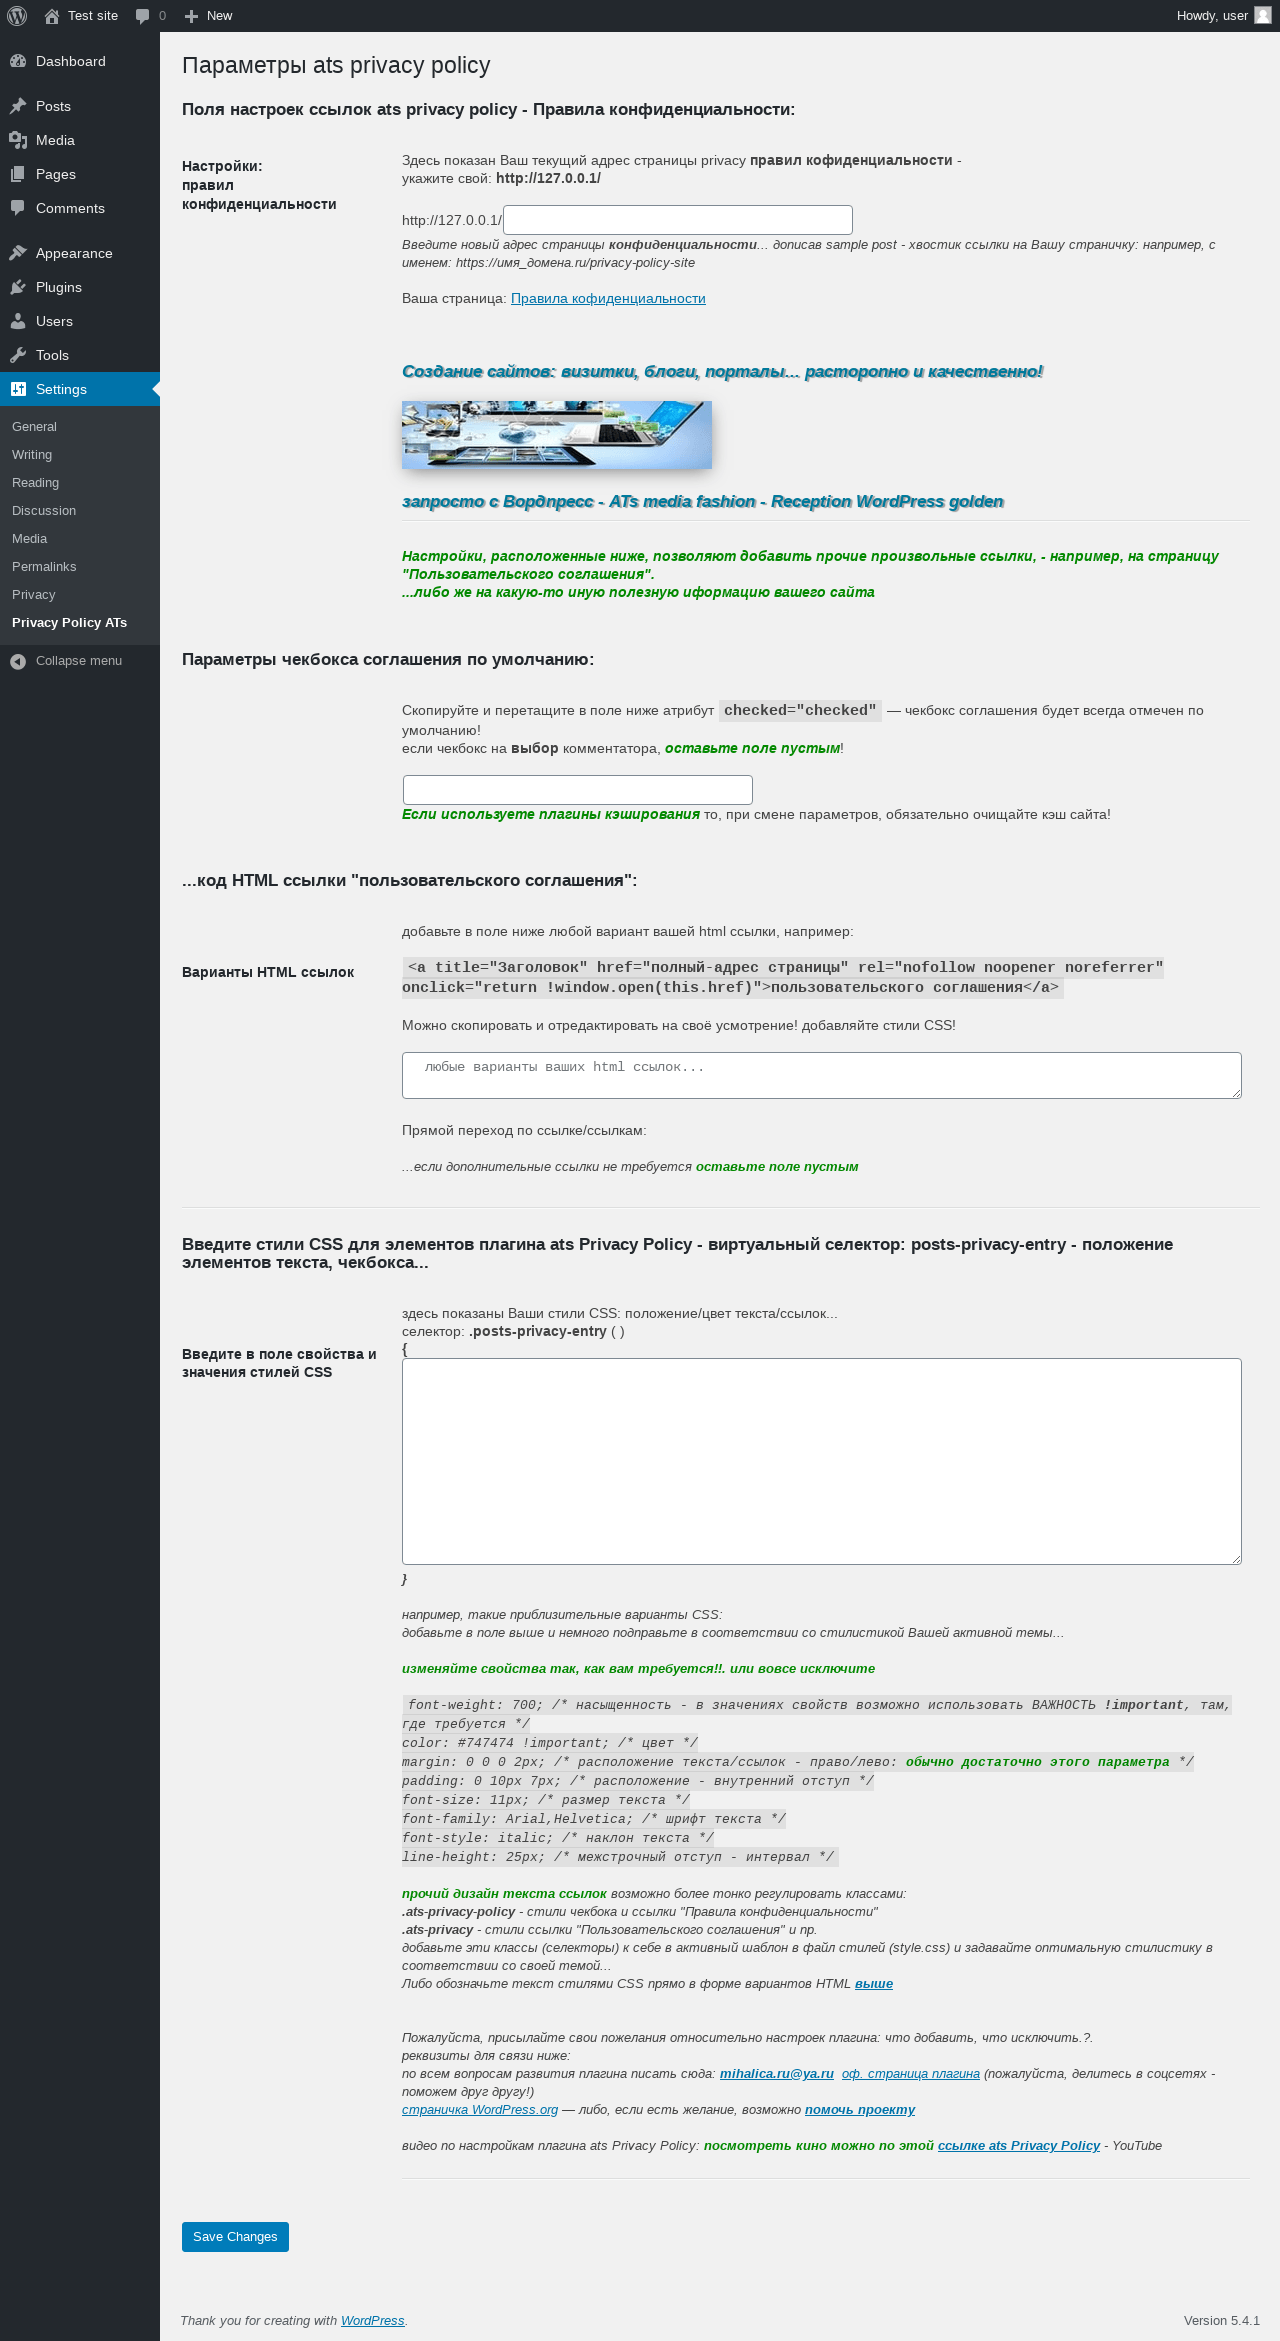Click the user avatar next to Howdy
Viewport: 1280px width, 2341px height.
click(1263, 16)
